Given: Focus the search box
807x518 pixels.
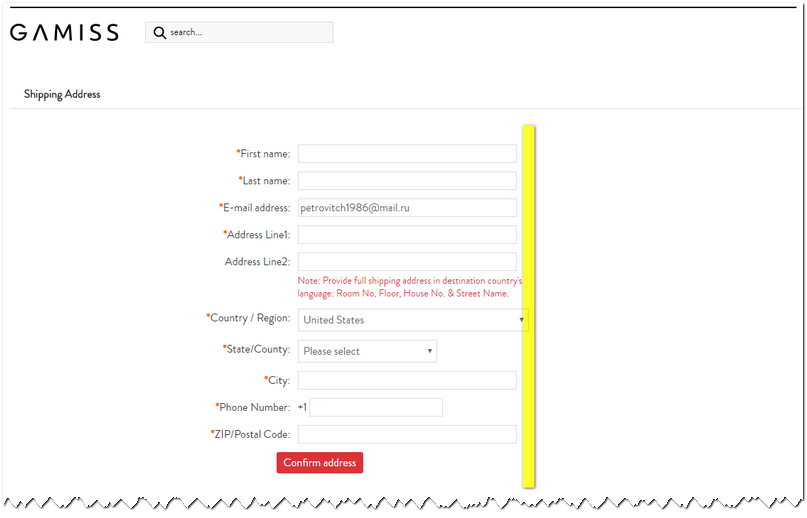Looking at the screenshot, I should 239,32.
